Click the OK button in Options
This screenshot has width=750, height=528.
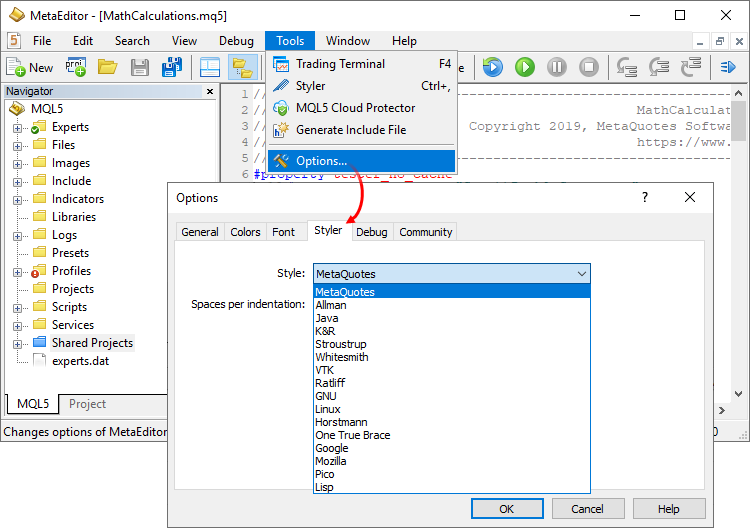(x=506, y=509)
